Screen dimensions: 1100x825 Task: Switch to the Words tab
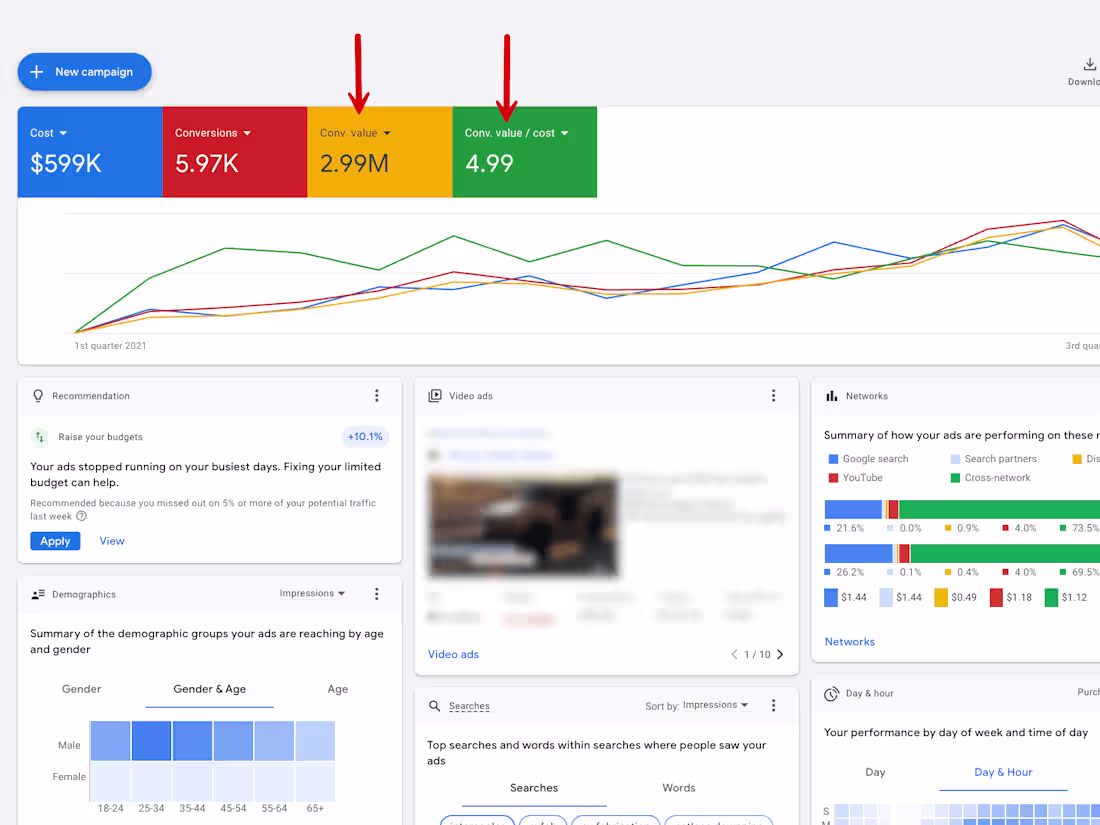click(678, 787)
